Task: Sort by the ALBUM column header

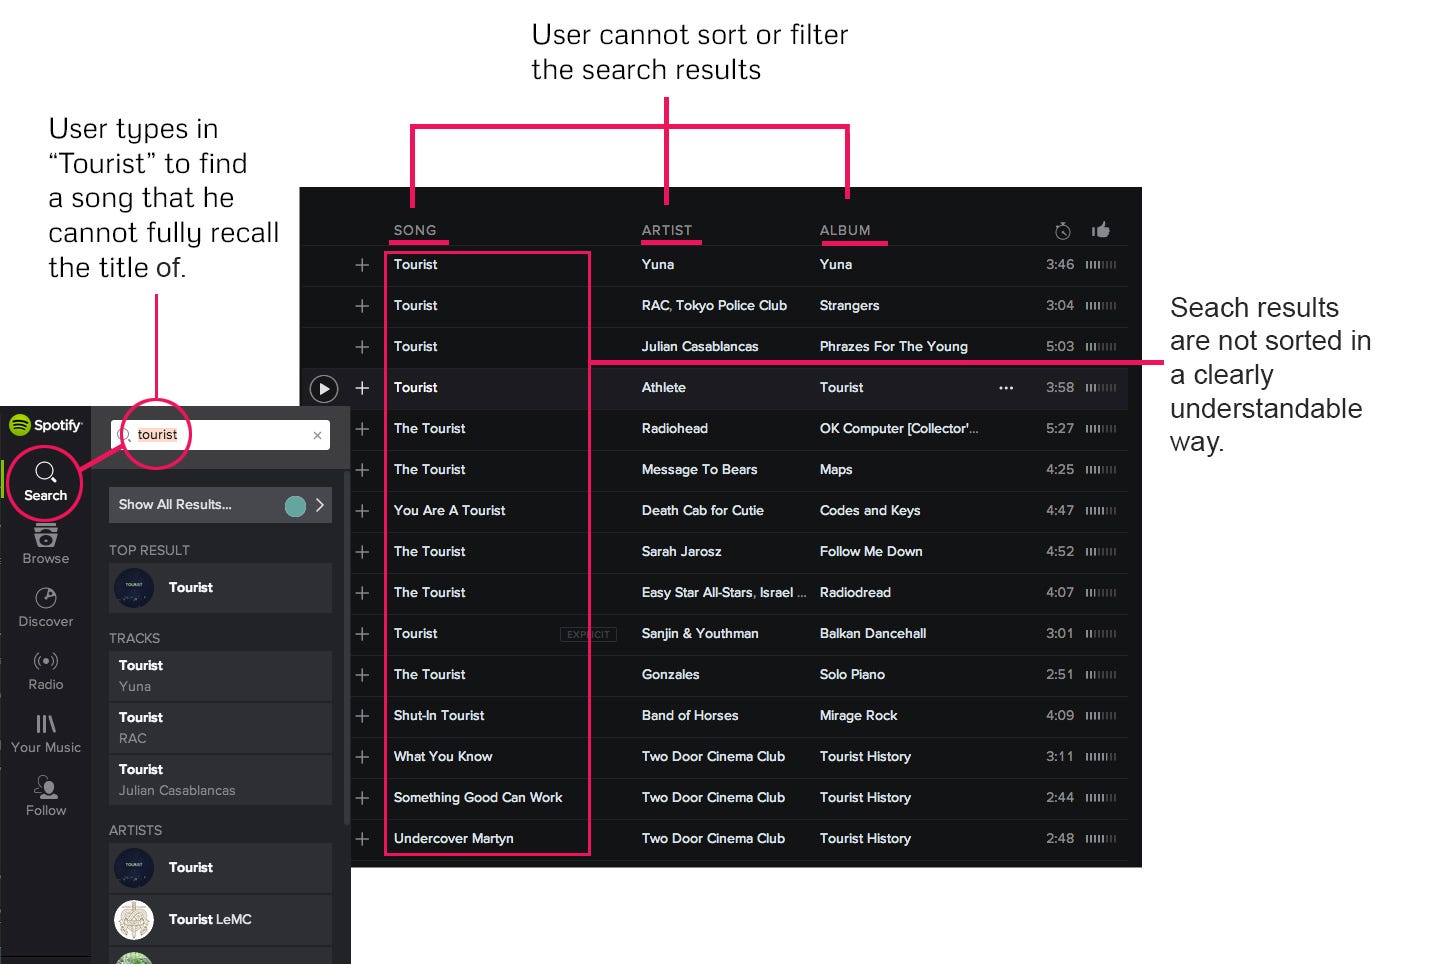Action: (845, 230)
